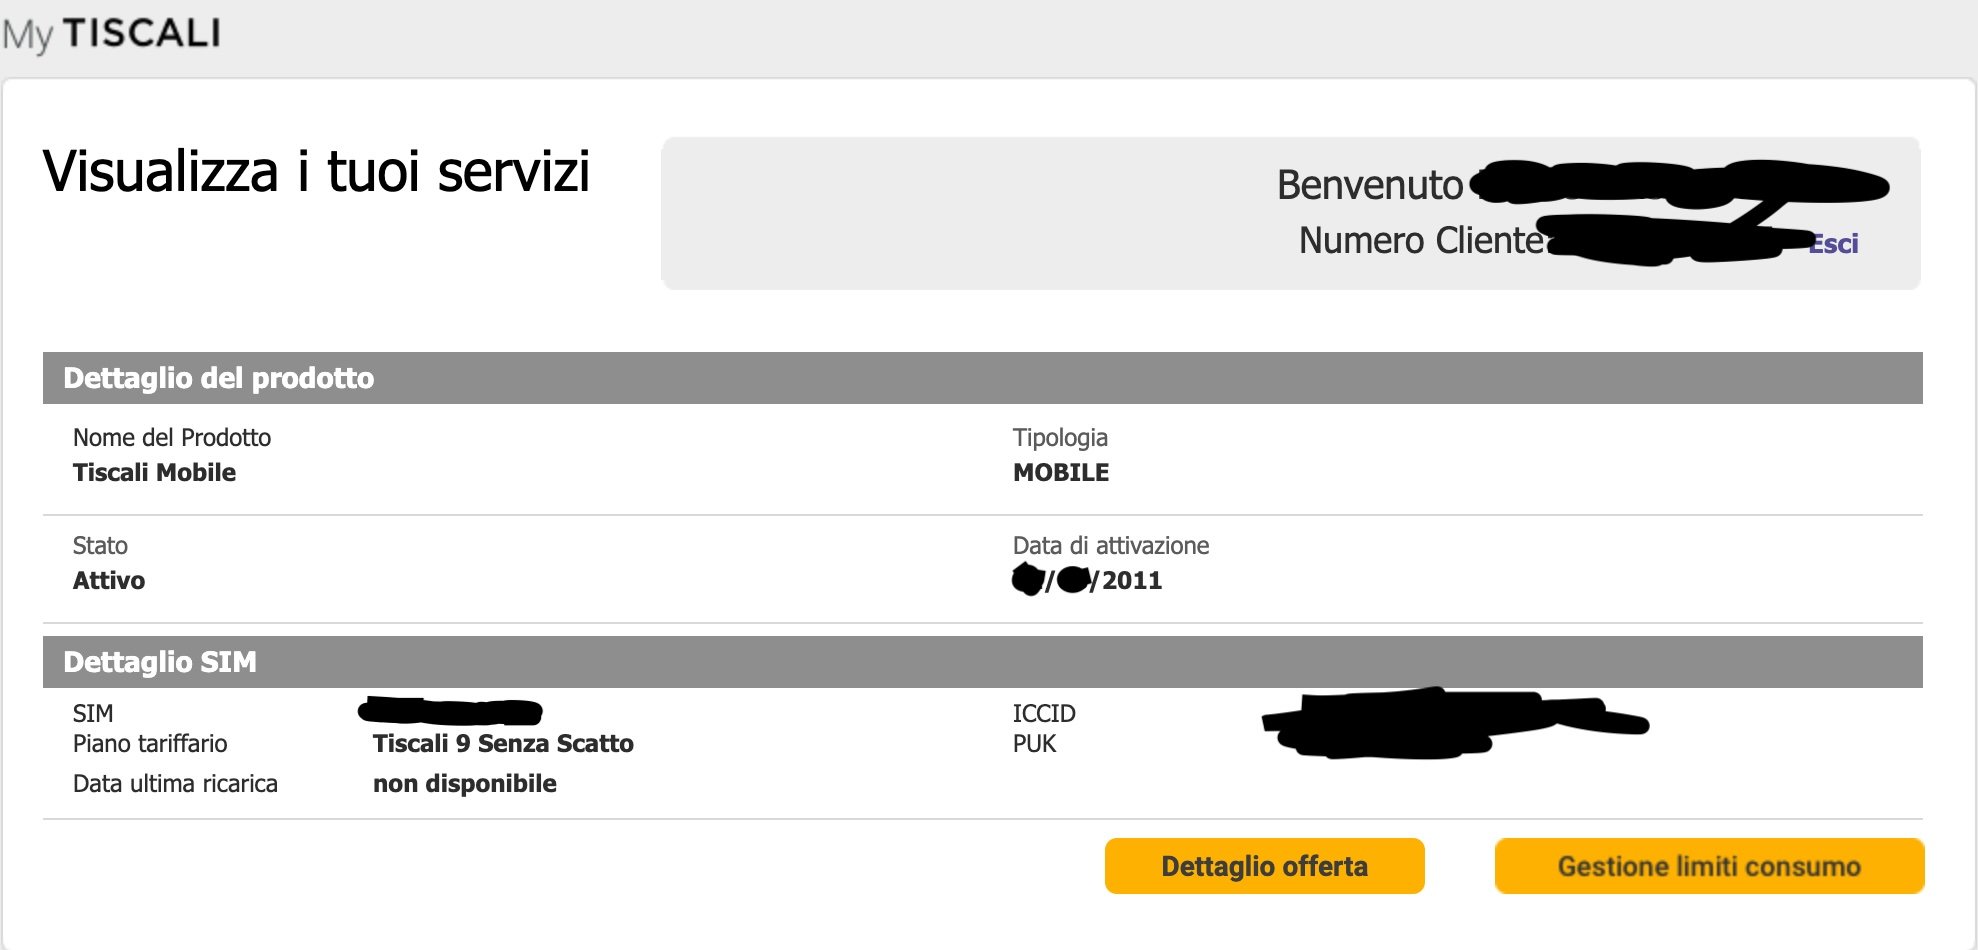
Task: Select the Visualizza i tuoi servizi heading
Action: [316, 171]
